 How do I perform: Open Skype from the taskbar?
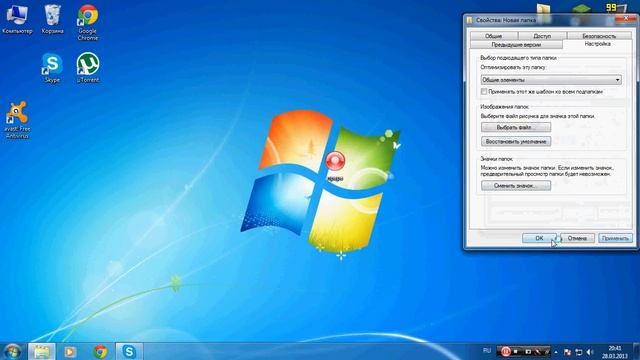pyautogui.click(x=129, y=351)
